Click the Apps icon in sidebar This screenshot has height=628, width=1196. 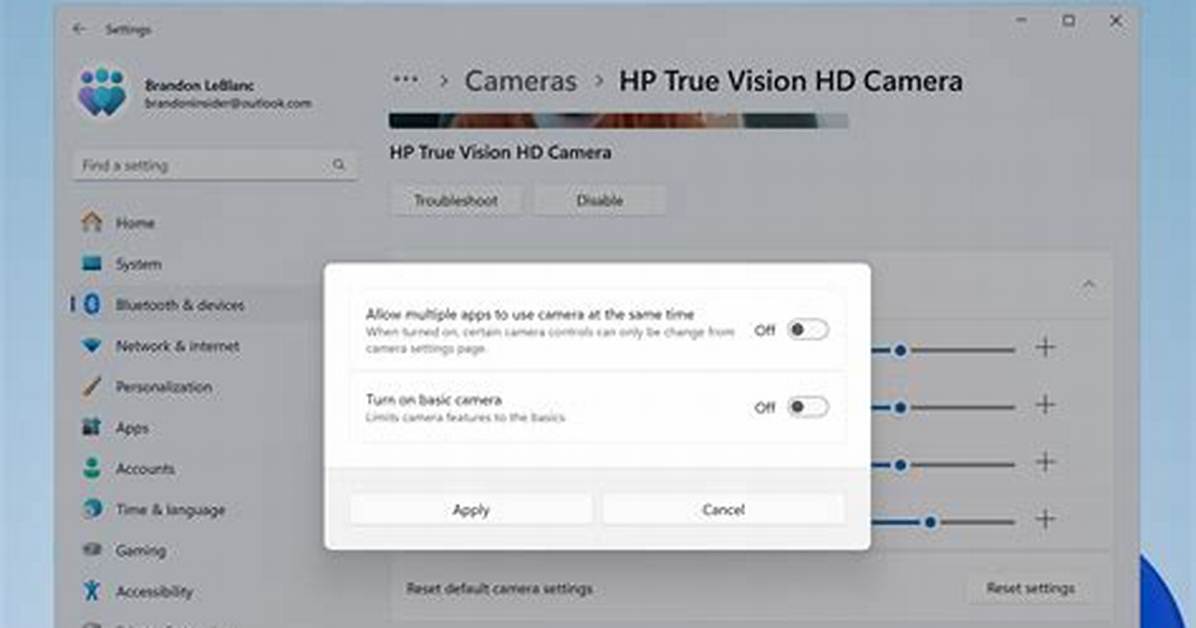click(92, 427)
